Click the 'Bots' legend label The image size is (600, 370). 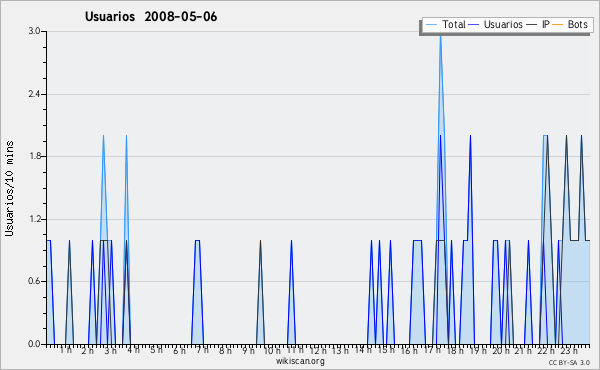click(577, 24)
